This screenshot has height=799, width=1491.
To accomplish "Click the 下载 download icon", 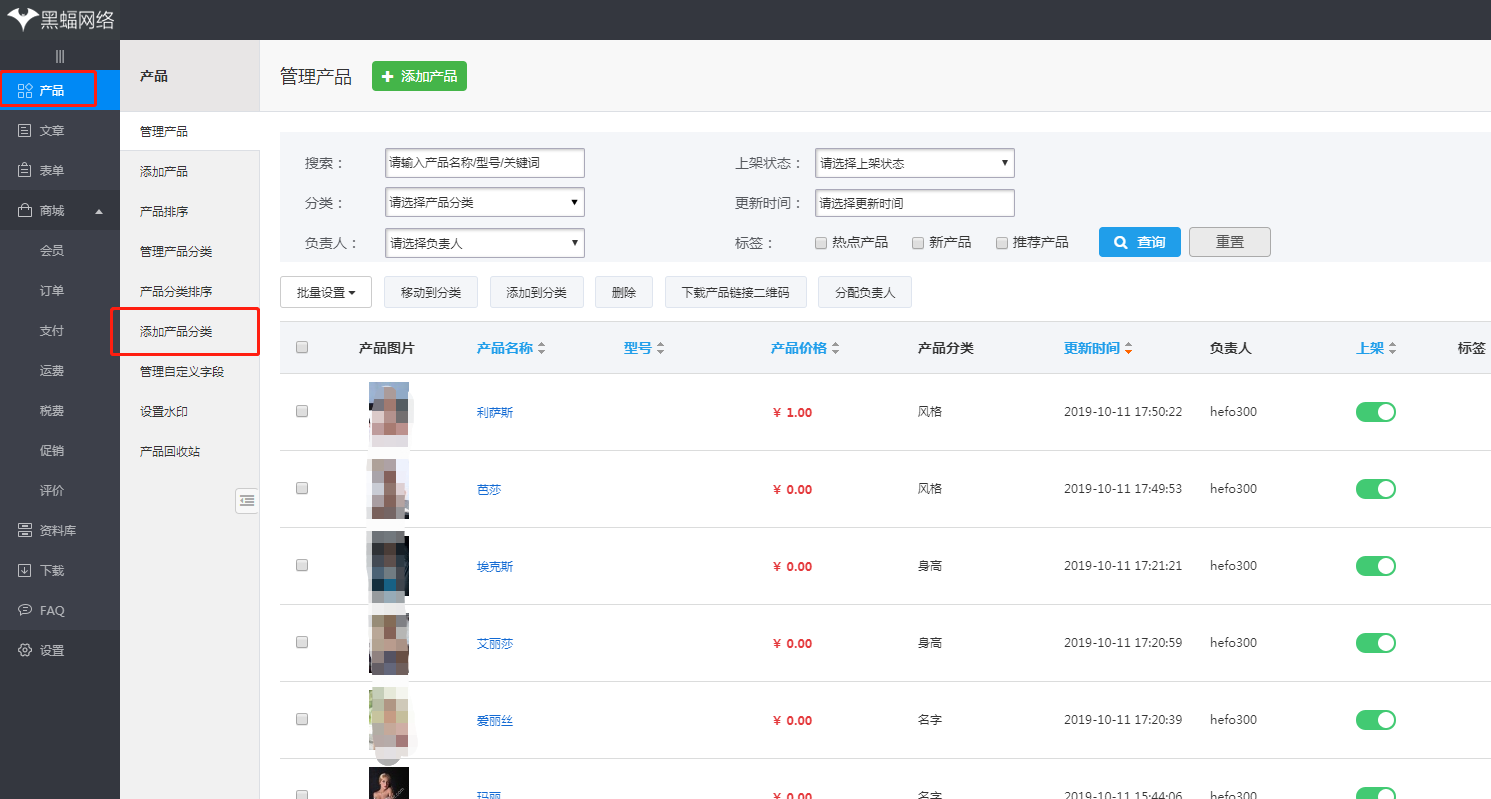I will tap(24, 570).
